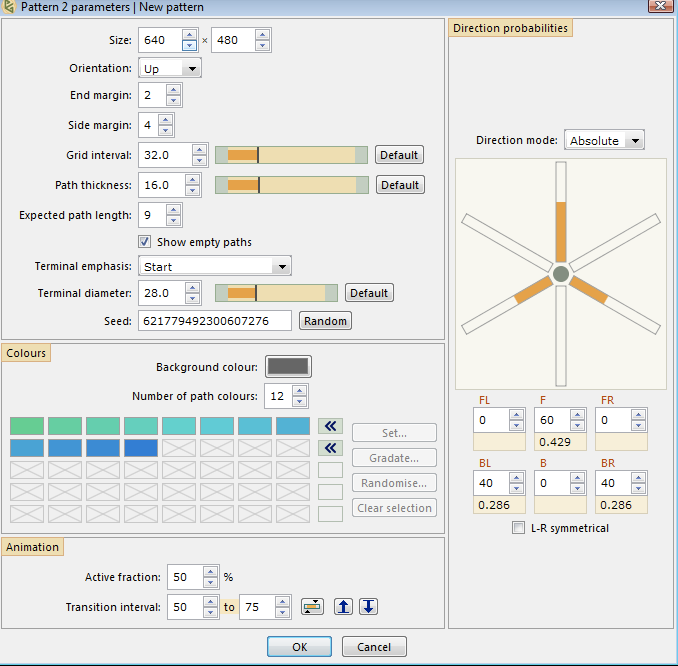678x666 pixels.
Task: Click the Active fraction input field
Action: [185, 577]
